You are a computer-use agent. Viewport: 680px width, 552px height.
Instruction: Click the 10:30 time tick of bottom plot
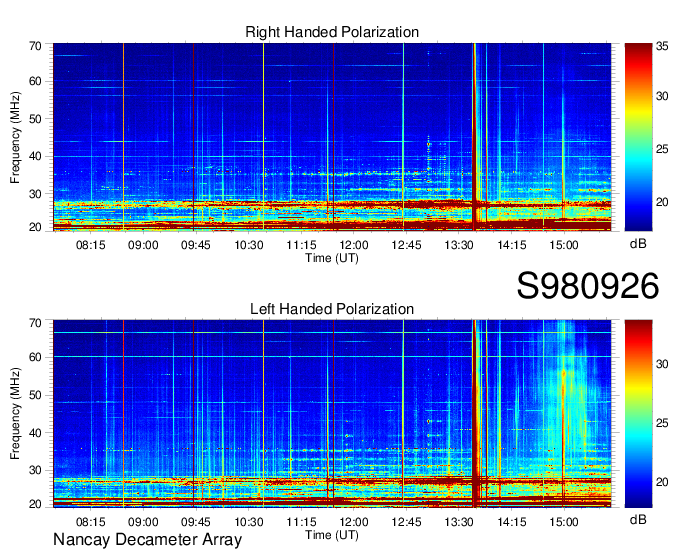point(249,522)
